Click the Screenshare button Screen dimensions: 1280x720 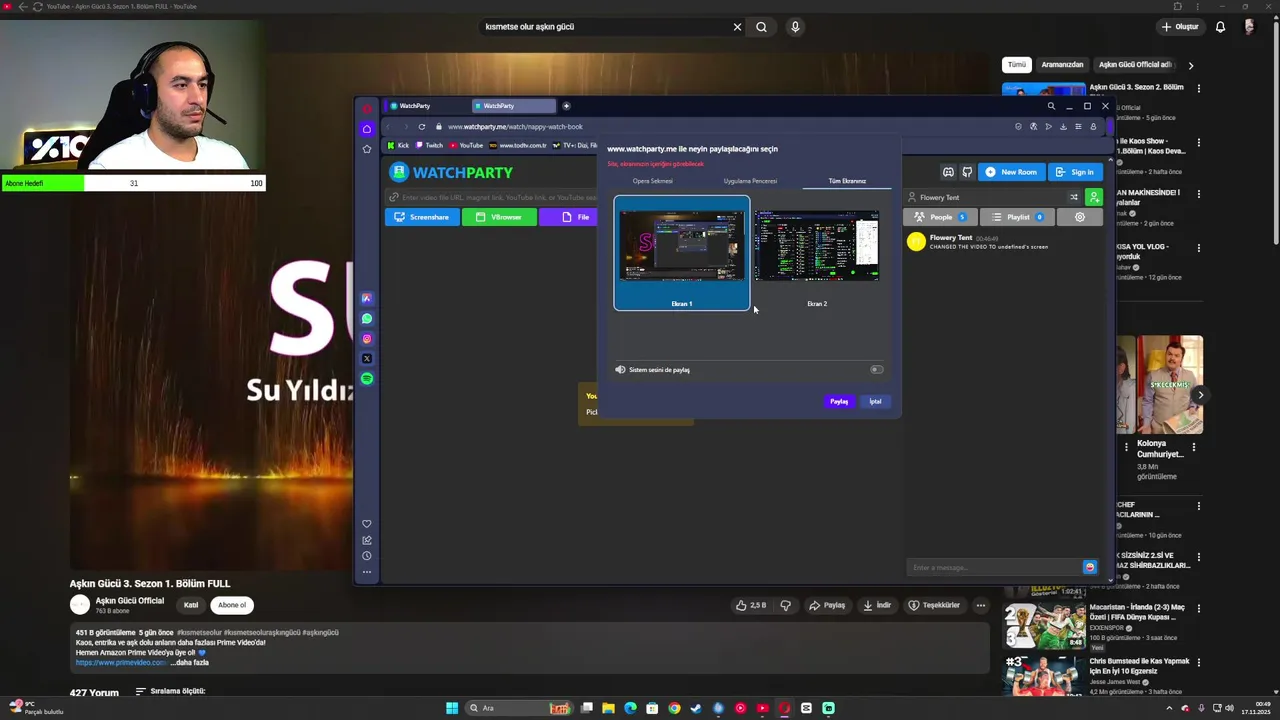pos(422,217)
